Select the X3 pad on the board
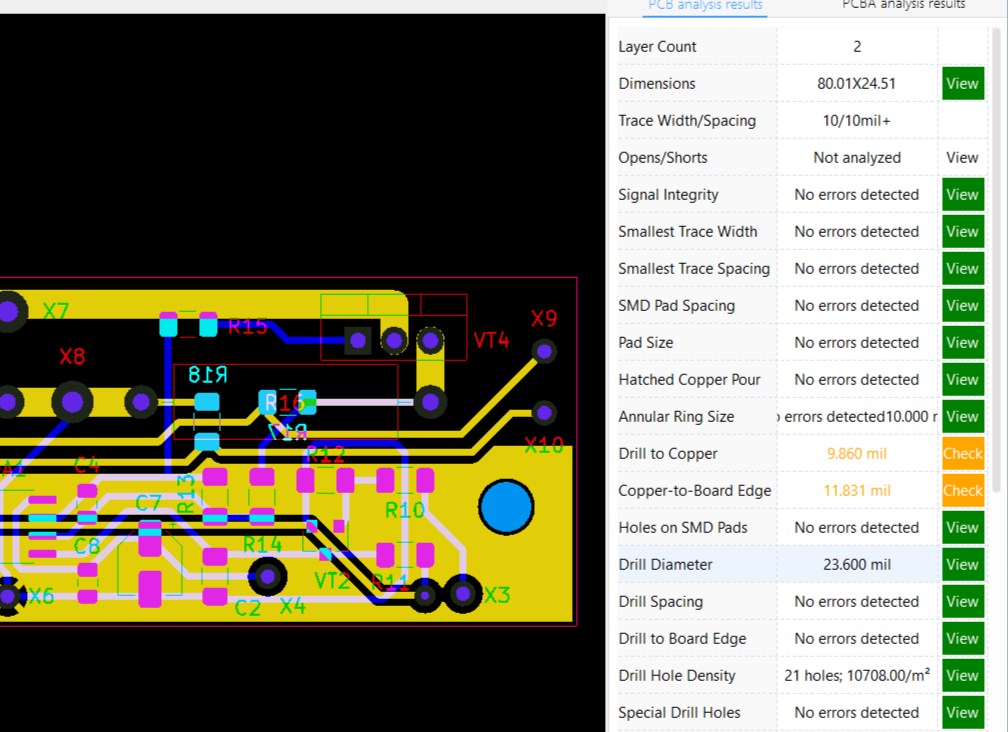 pos(462,594)
